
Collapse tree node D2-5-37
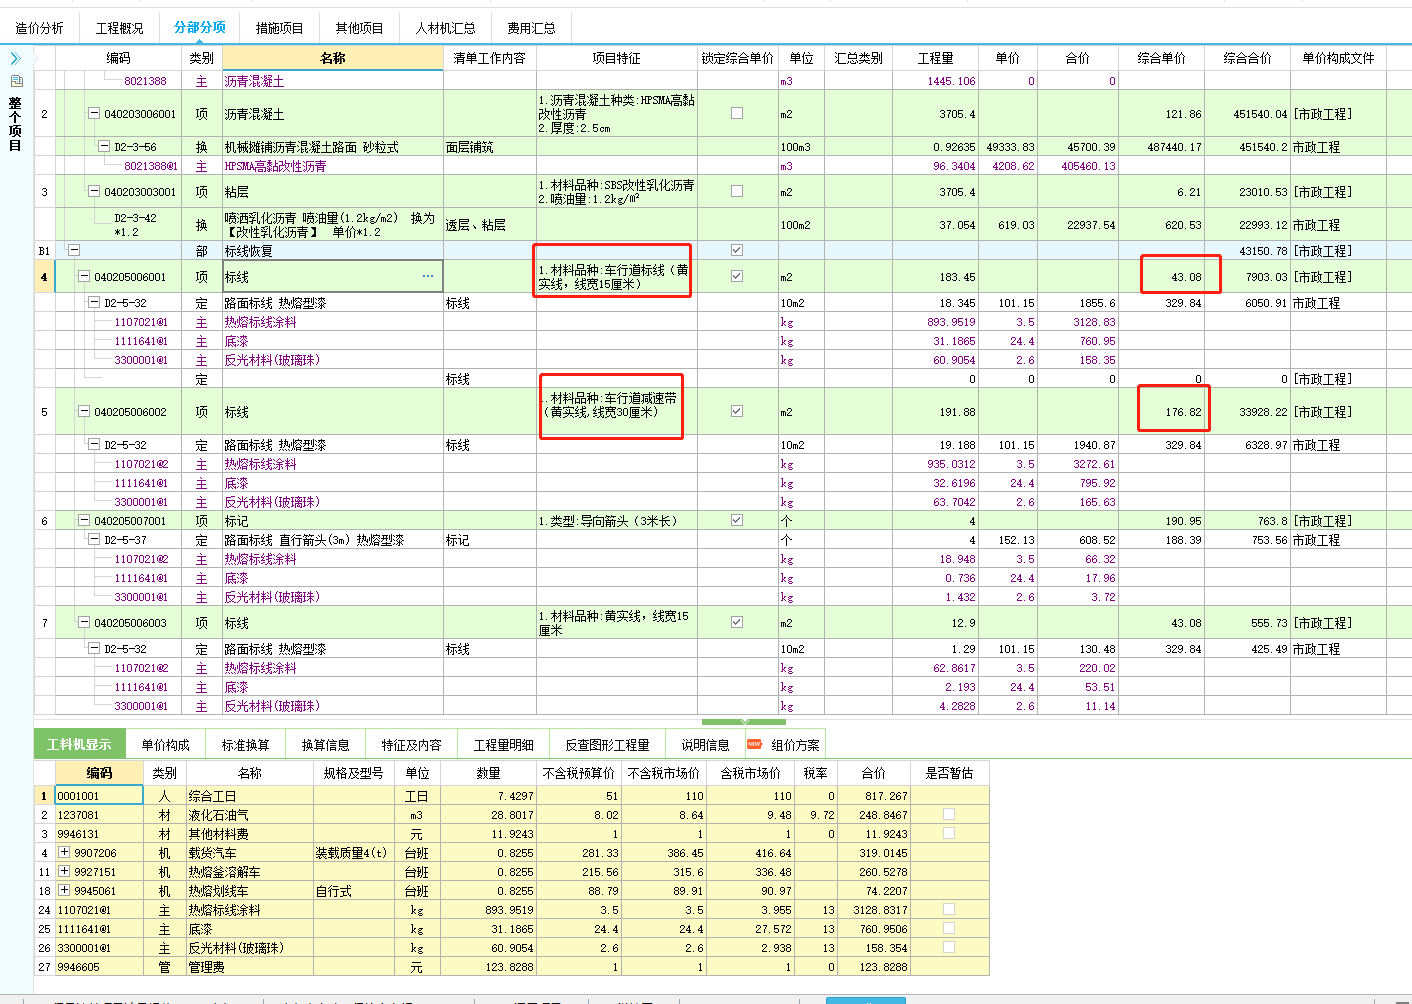coord(94,539)
